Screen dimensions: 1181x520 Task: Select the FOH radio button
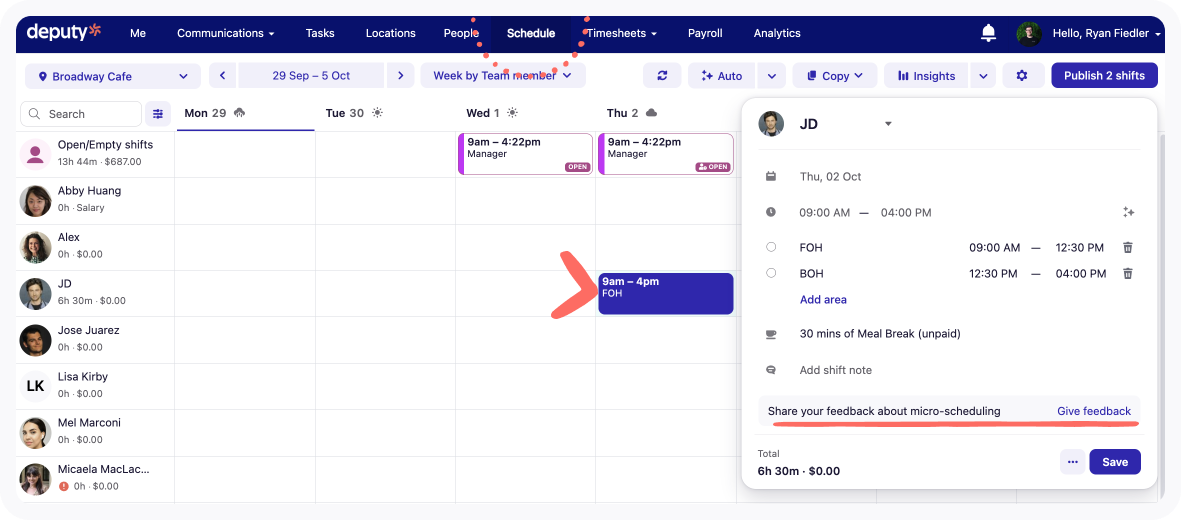click(771, 248)
